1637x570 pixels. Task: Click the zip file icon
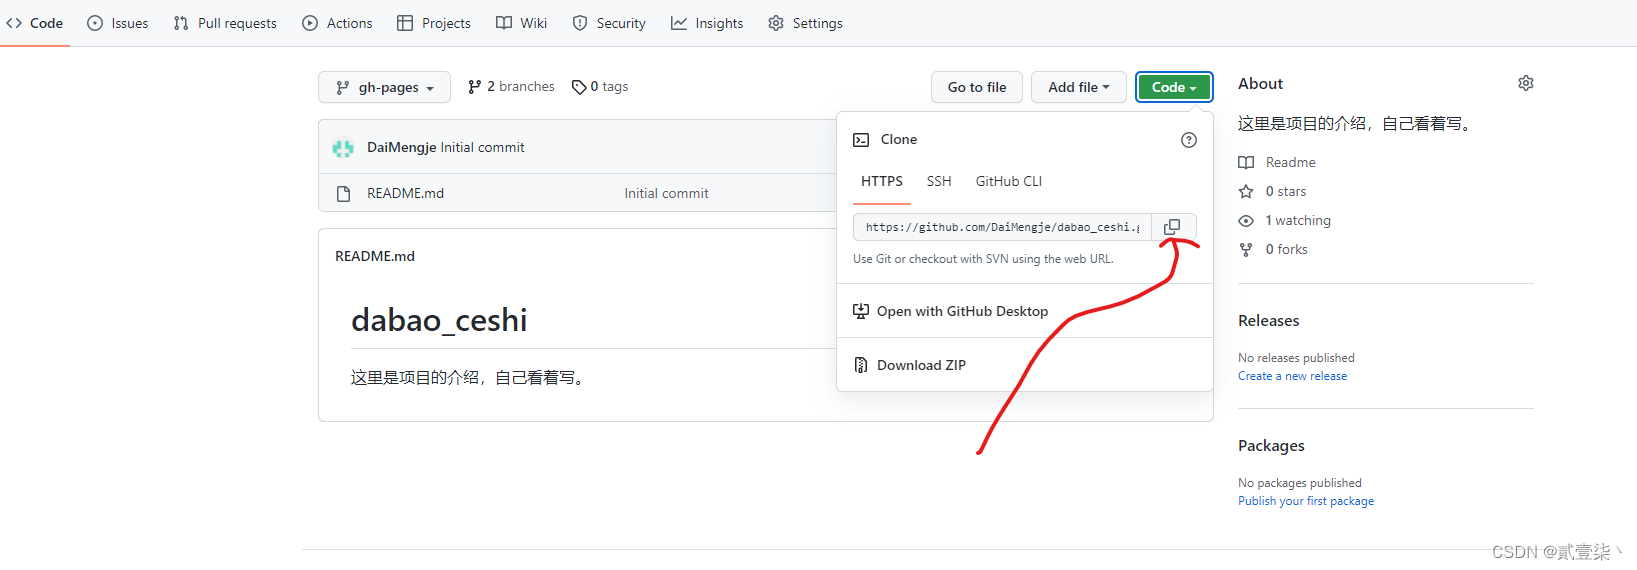click(861, 365)
